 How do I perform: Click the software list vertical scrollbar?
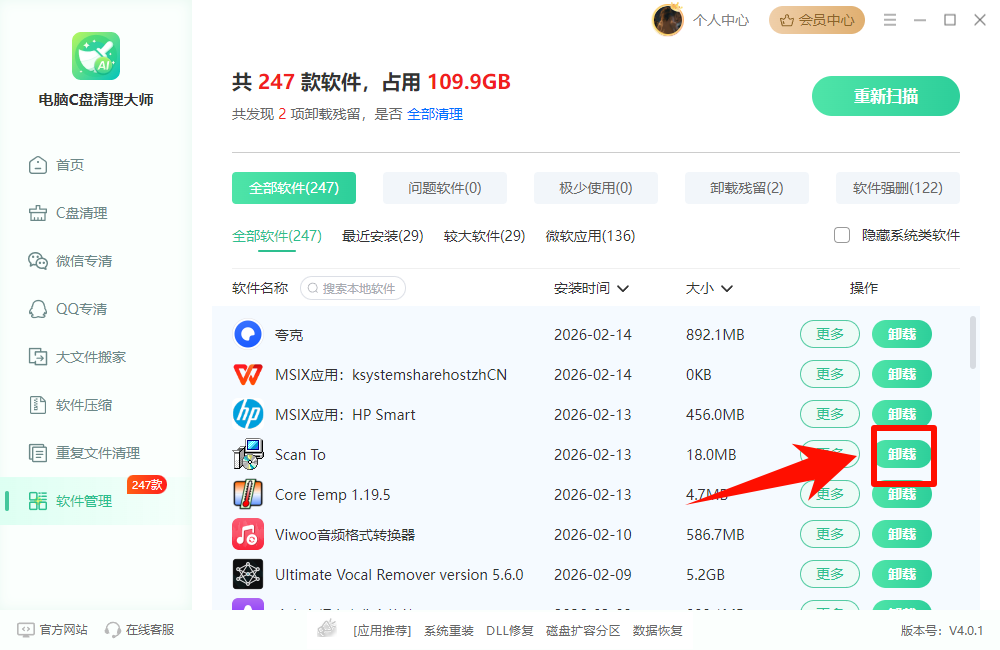[973, 343]
